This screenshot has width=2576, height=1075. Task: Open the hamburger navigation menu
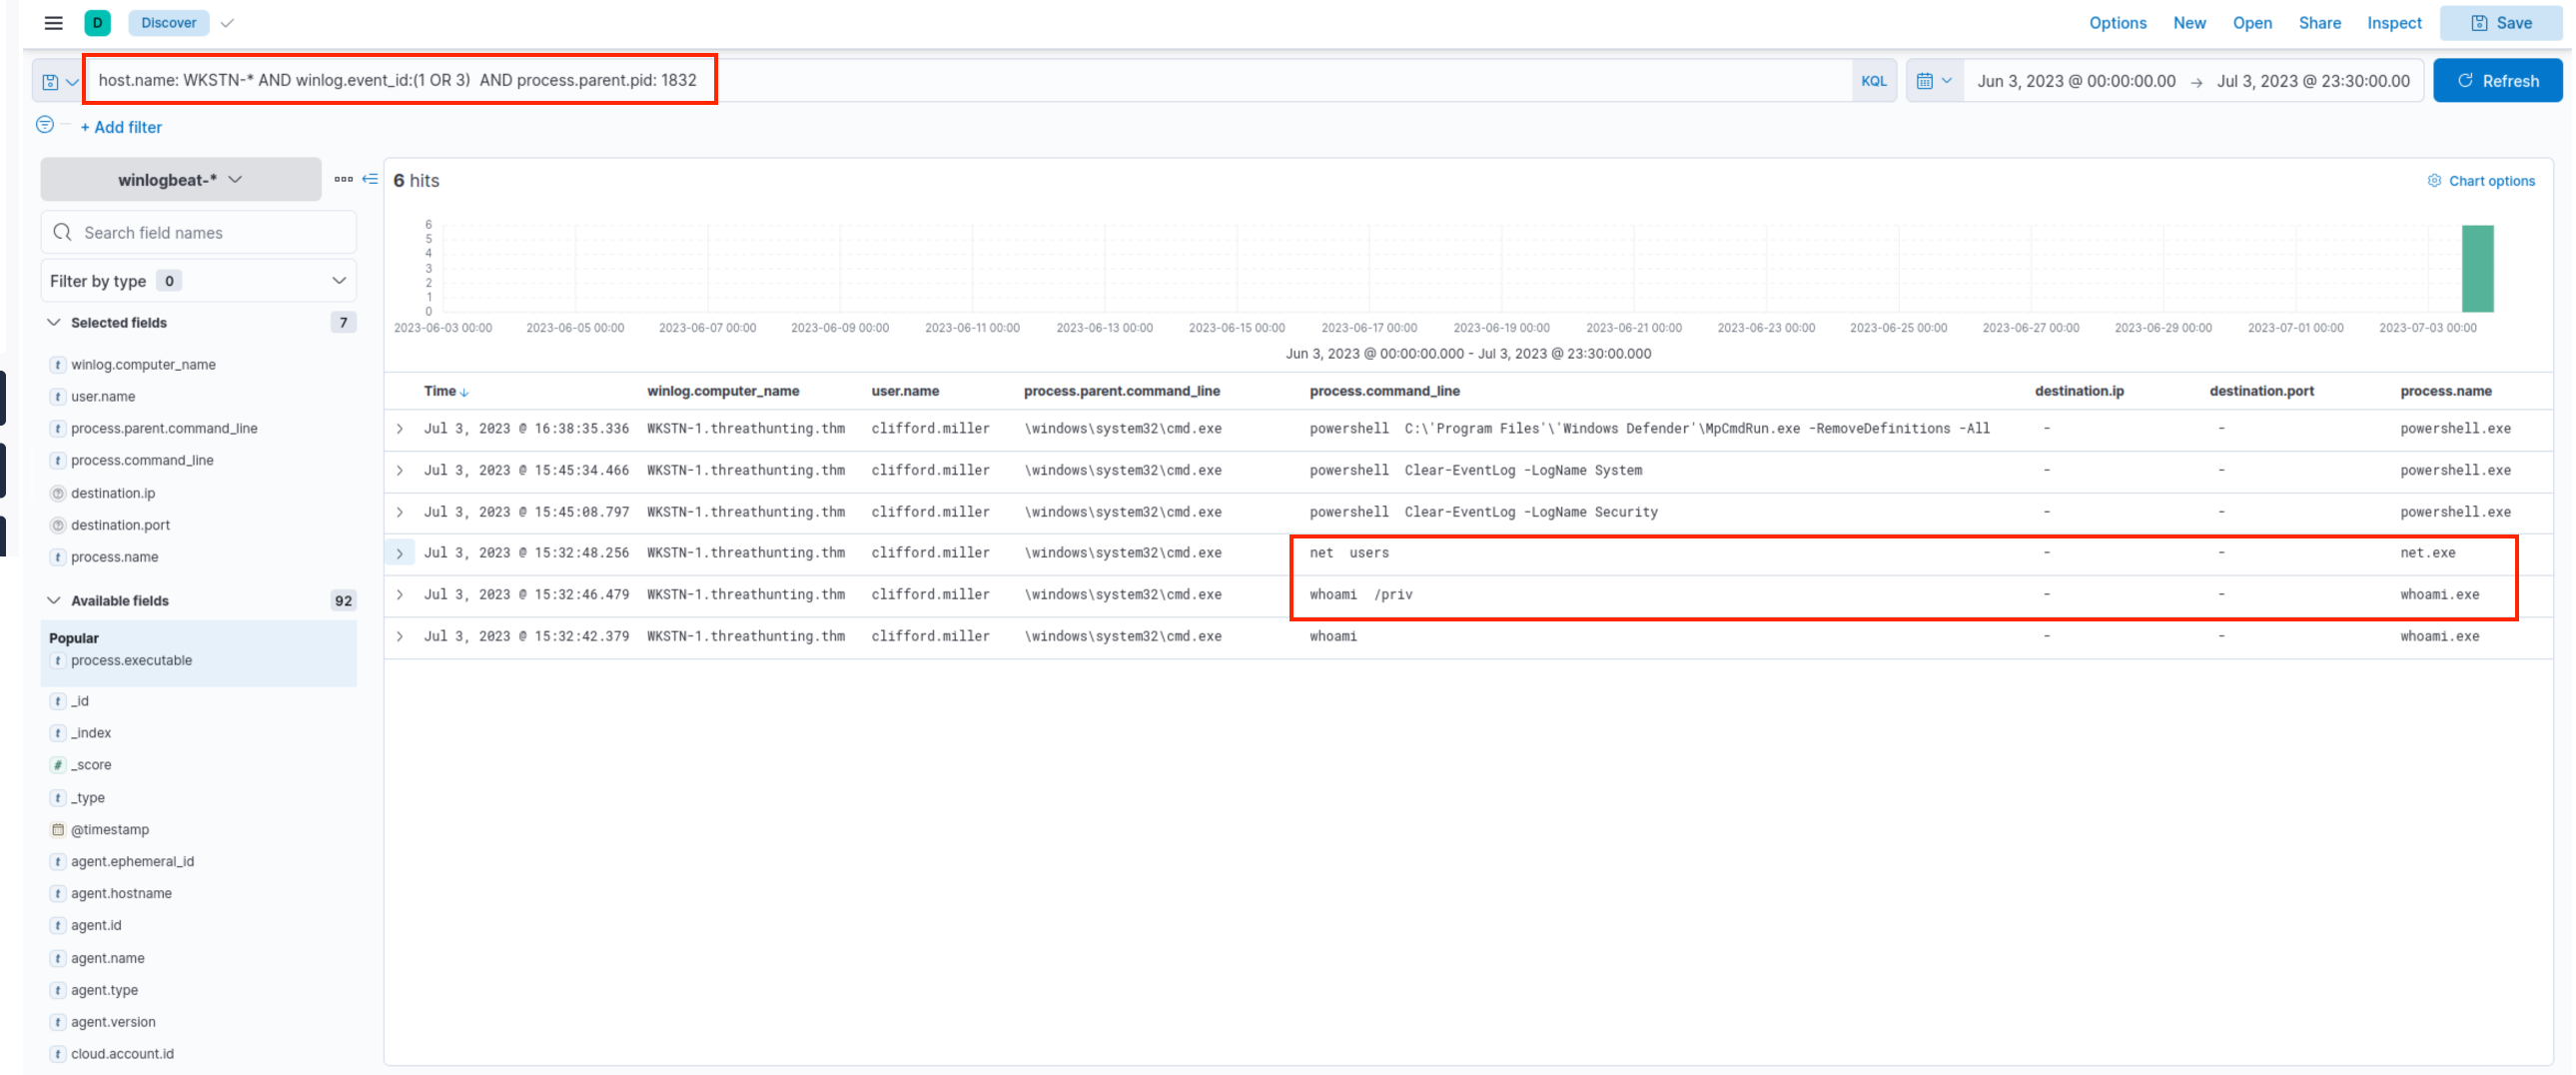[54, 23]
